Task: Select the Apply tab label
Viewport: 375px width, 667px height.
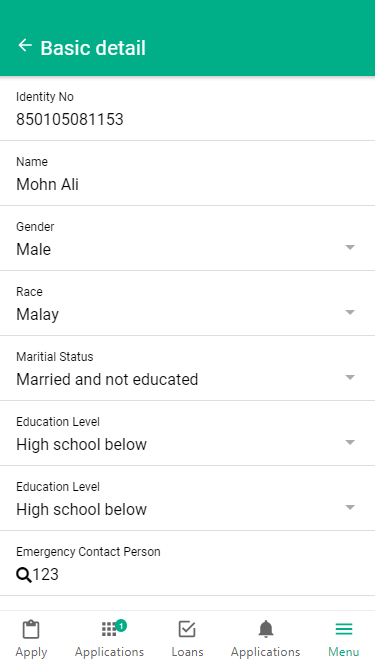Action: pos(31,652)
